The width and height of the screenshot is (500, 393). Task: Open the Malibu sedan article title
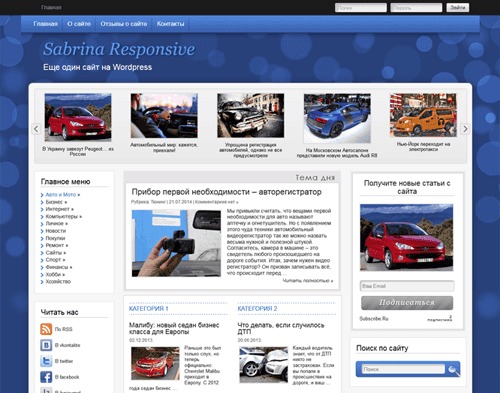[174, 328]
